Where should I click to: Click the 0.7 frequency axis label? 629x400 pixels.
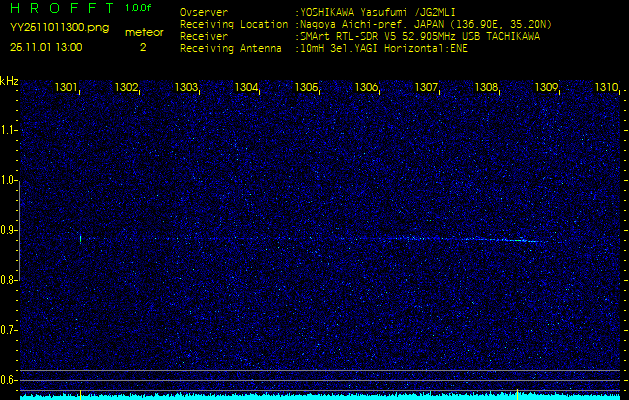(9, 330)
